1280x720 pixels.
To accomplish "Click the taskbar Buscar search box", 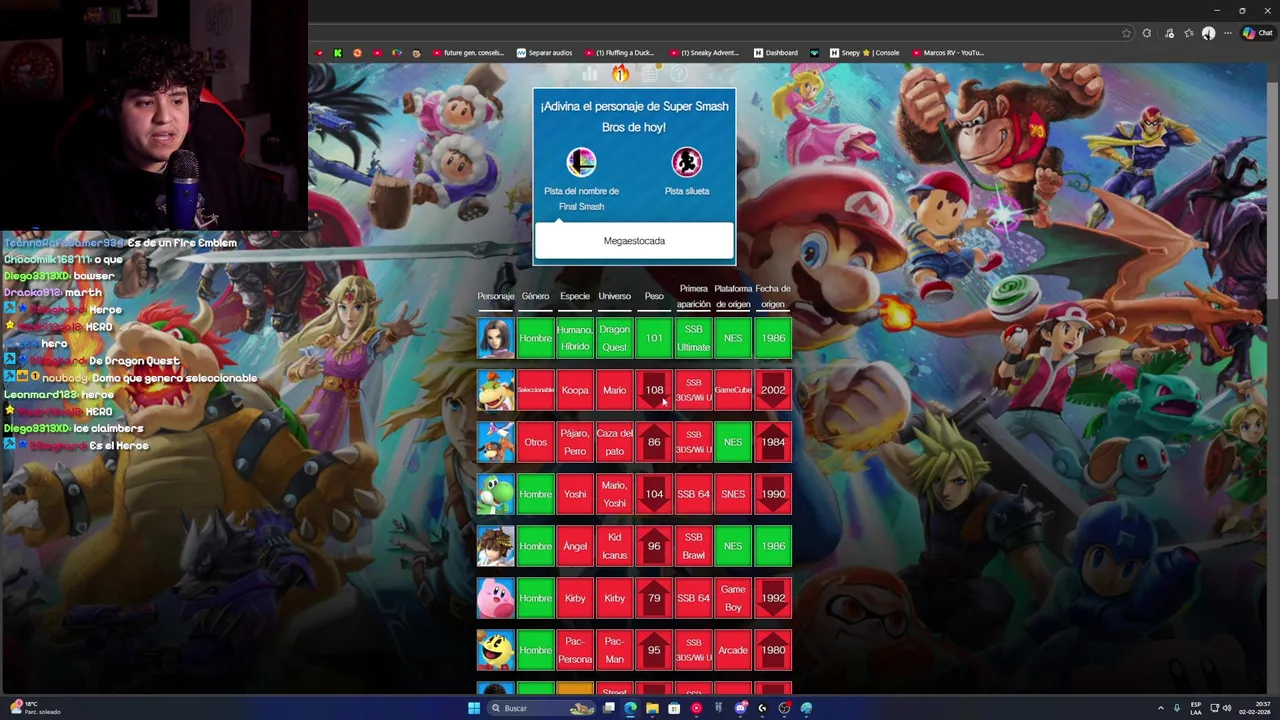I will tap(542, 708).
